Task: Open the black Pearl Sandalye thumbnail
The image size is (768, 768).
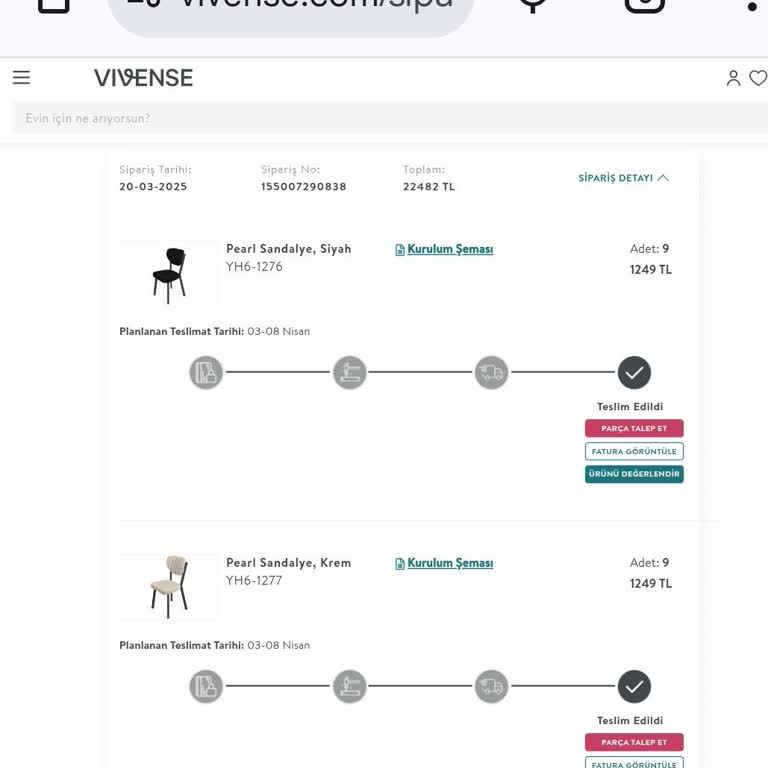Action: pyautogui.click(x=168, y=274)
